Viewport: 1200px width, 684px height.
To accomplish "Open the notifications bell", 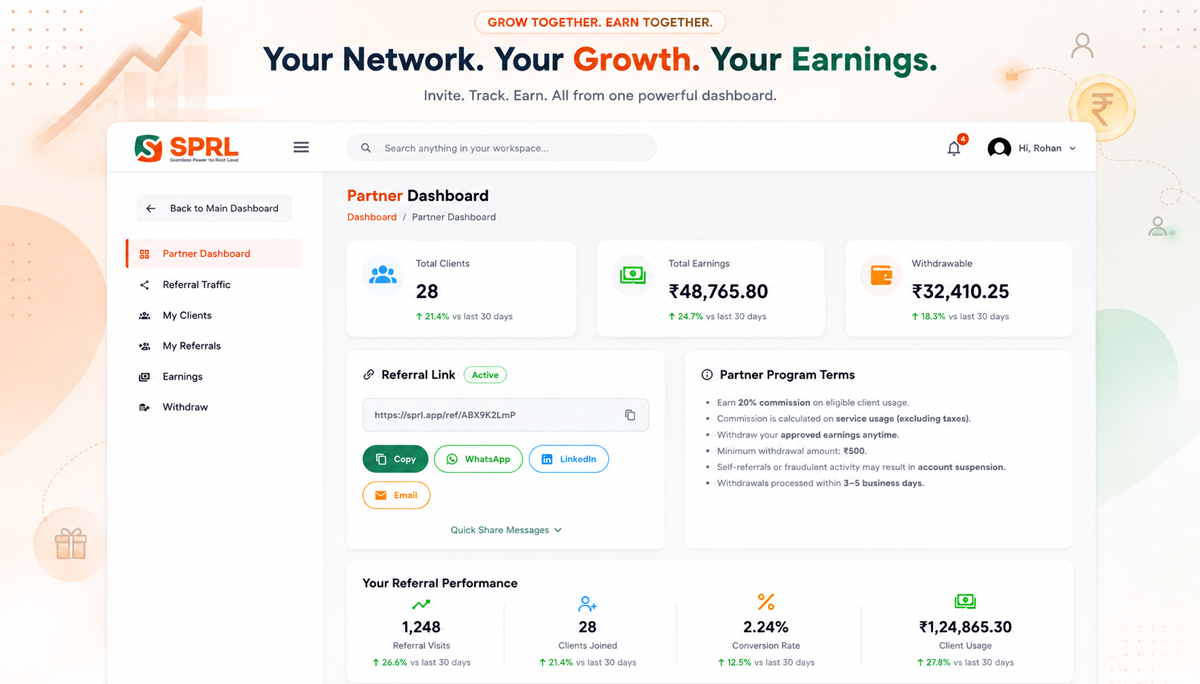I will [x=954, y=148].
